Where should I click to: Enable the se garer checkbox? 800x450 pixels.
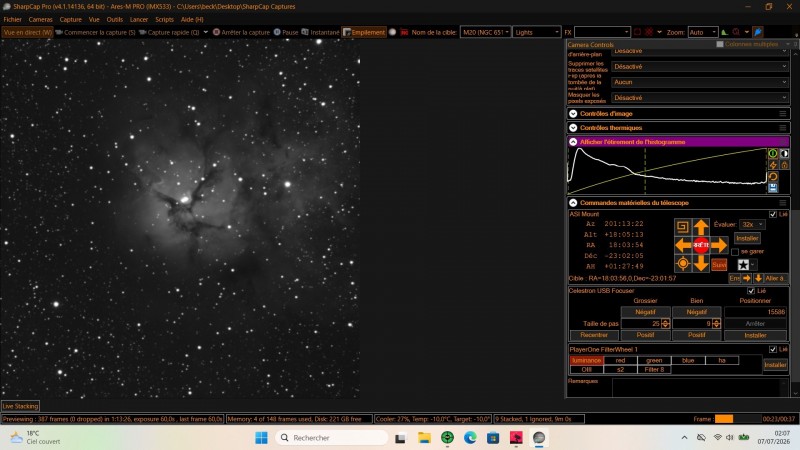pos(735,252)
